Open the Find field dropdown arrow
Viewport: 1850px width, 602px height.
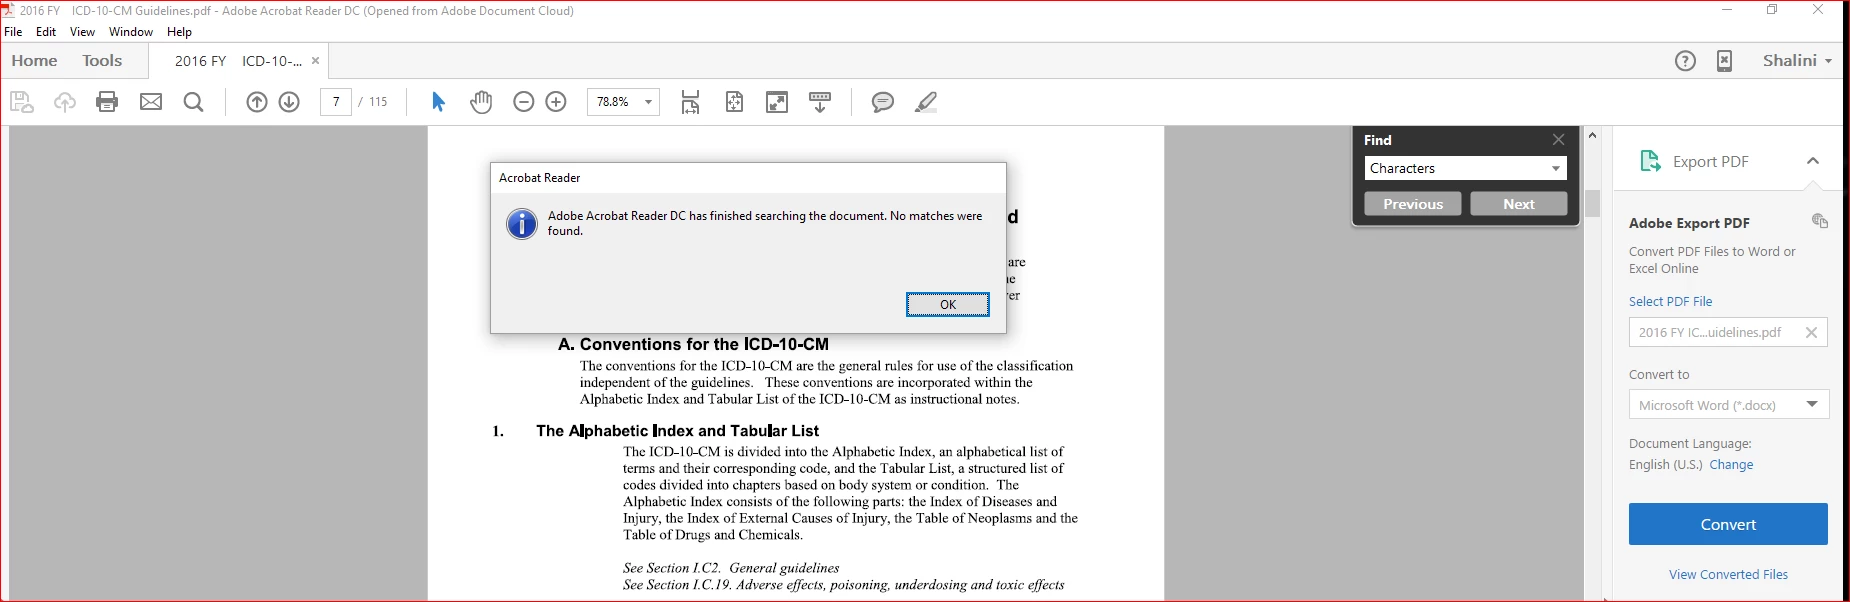pos(1556,168)
